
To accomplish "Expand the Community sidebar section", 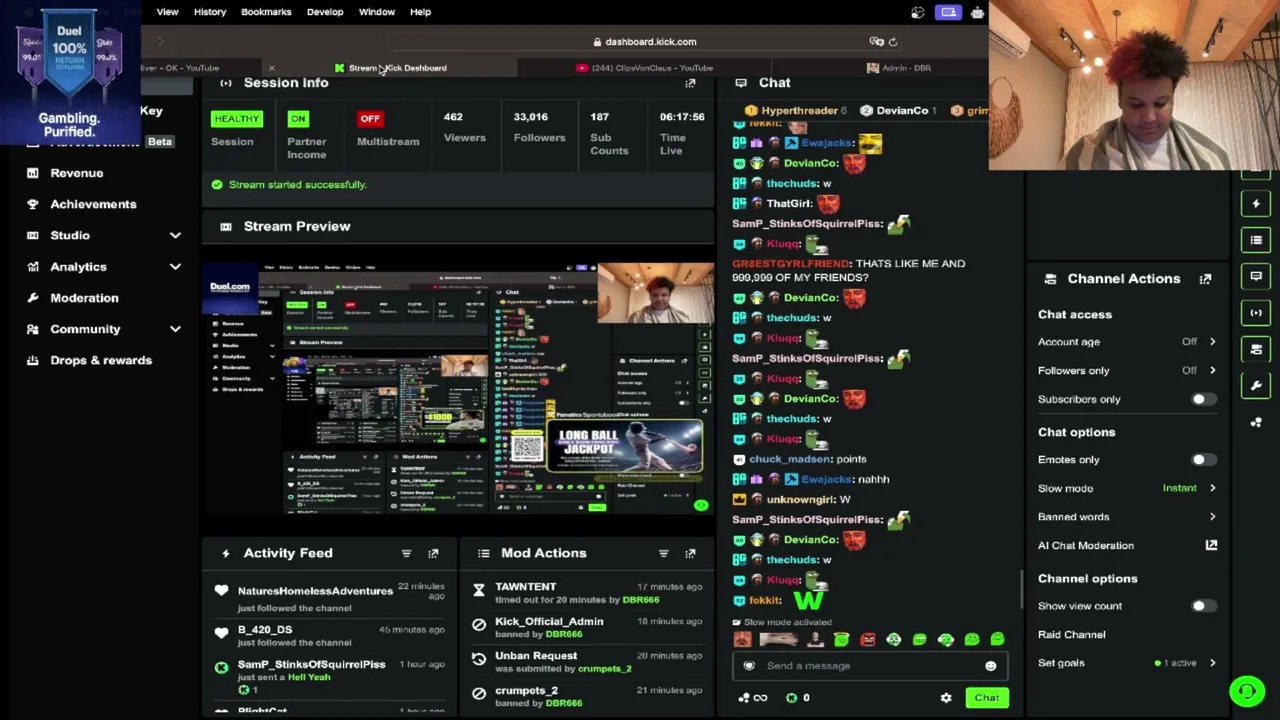I will click(x=175, y=329).
